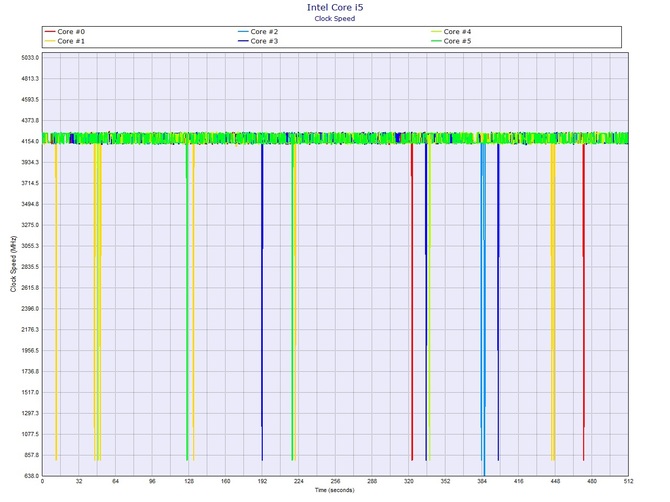Click the 192 x-axis tick label

[262, 481]
